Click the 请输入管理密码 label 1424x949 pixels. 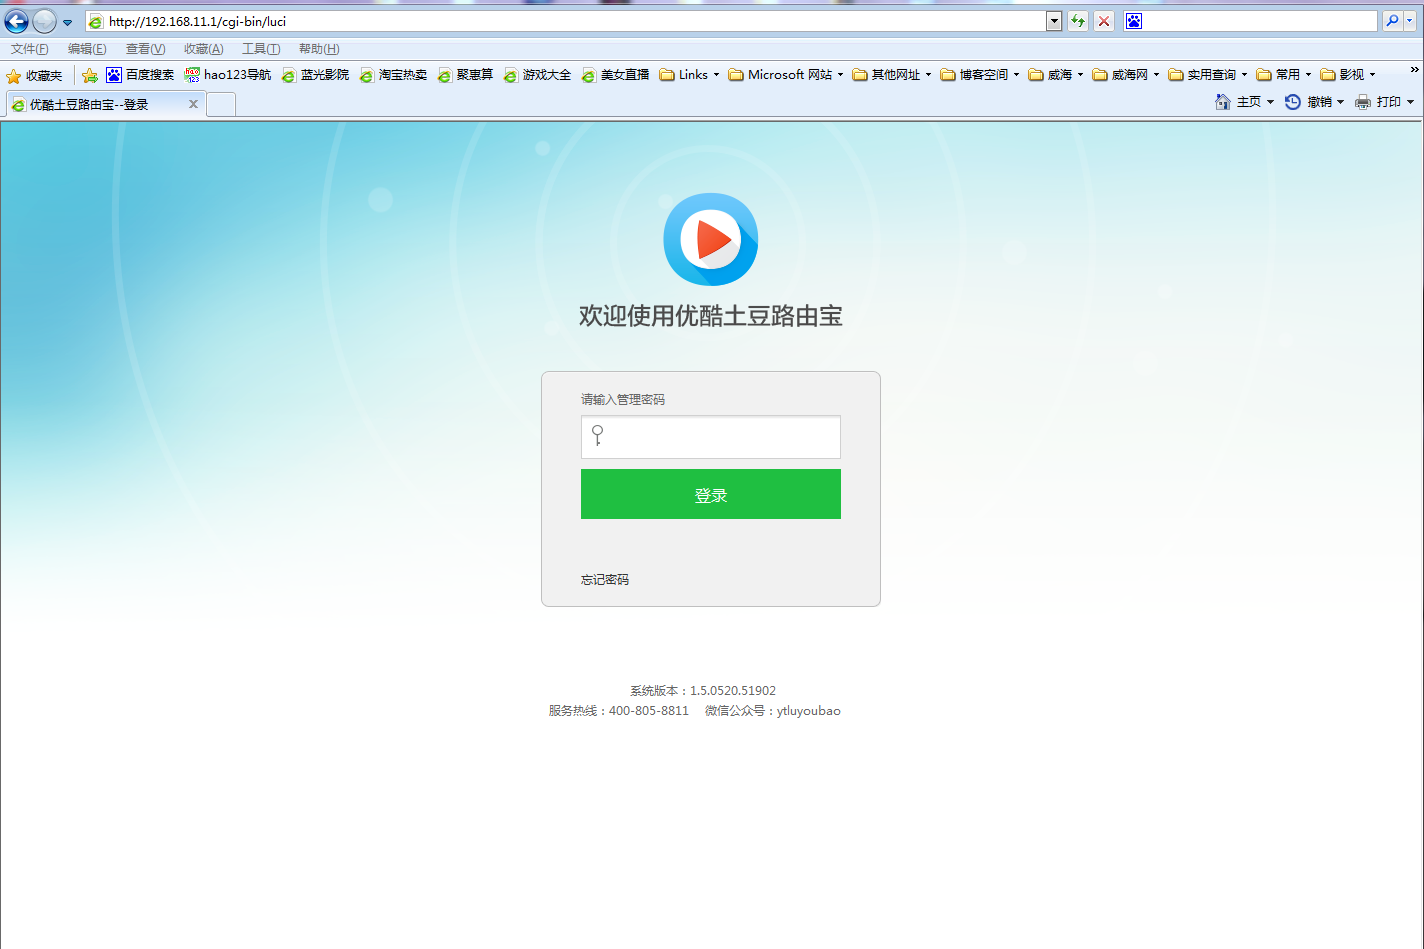click(x=623, y=400)
